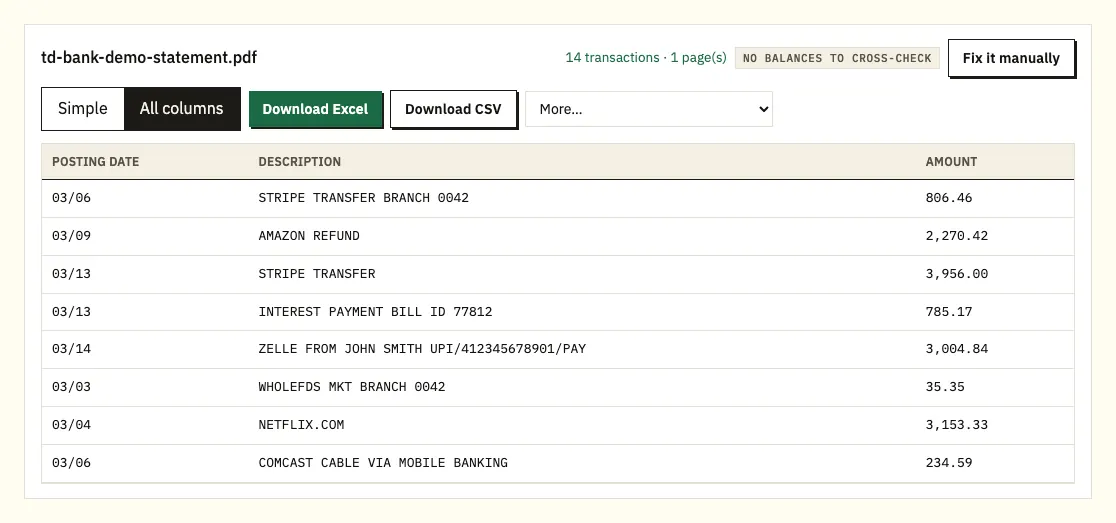The image size is (1116, 523).
Task: Select the AMAZON REFUND description cell
Action: click(309, 236)
